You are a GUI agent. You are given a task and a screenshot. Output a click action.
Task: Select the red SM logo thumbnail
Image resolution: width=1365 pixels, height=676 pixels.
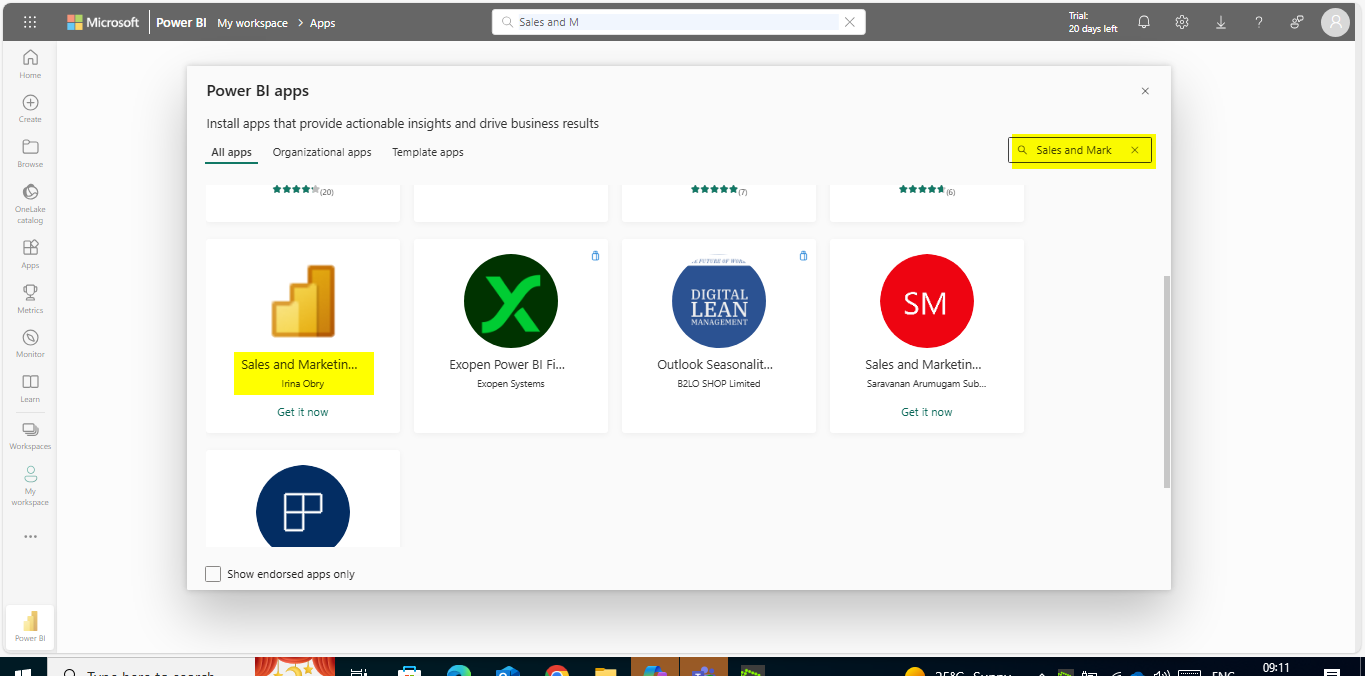click(x=927, y=301)
